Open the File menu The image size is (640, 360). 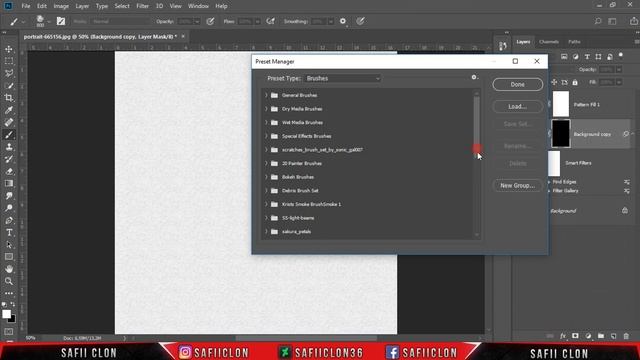coord(26,6)
